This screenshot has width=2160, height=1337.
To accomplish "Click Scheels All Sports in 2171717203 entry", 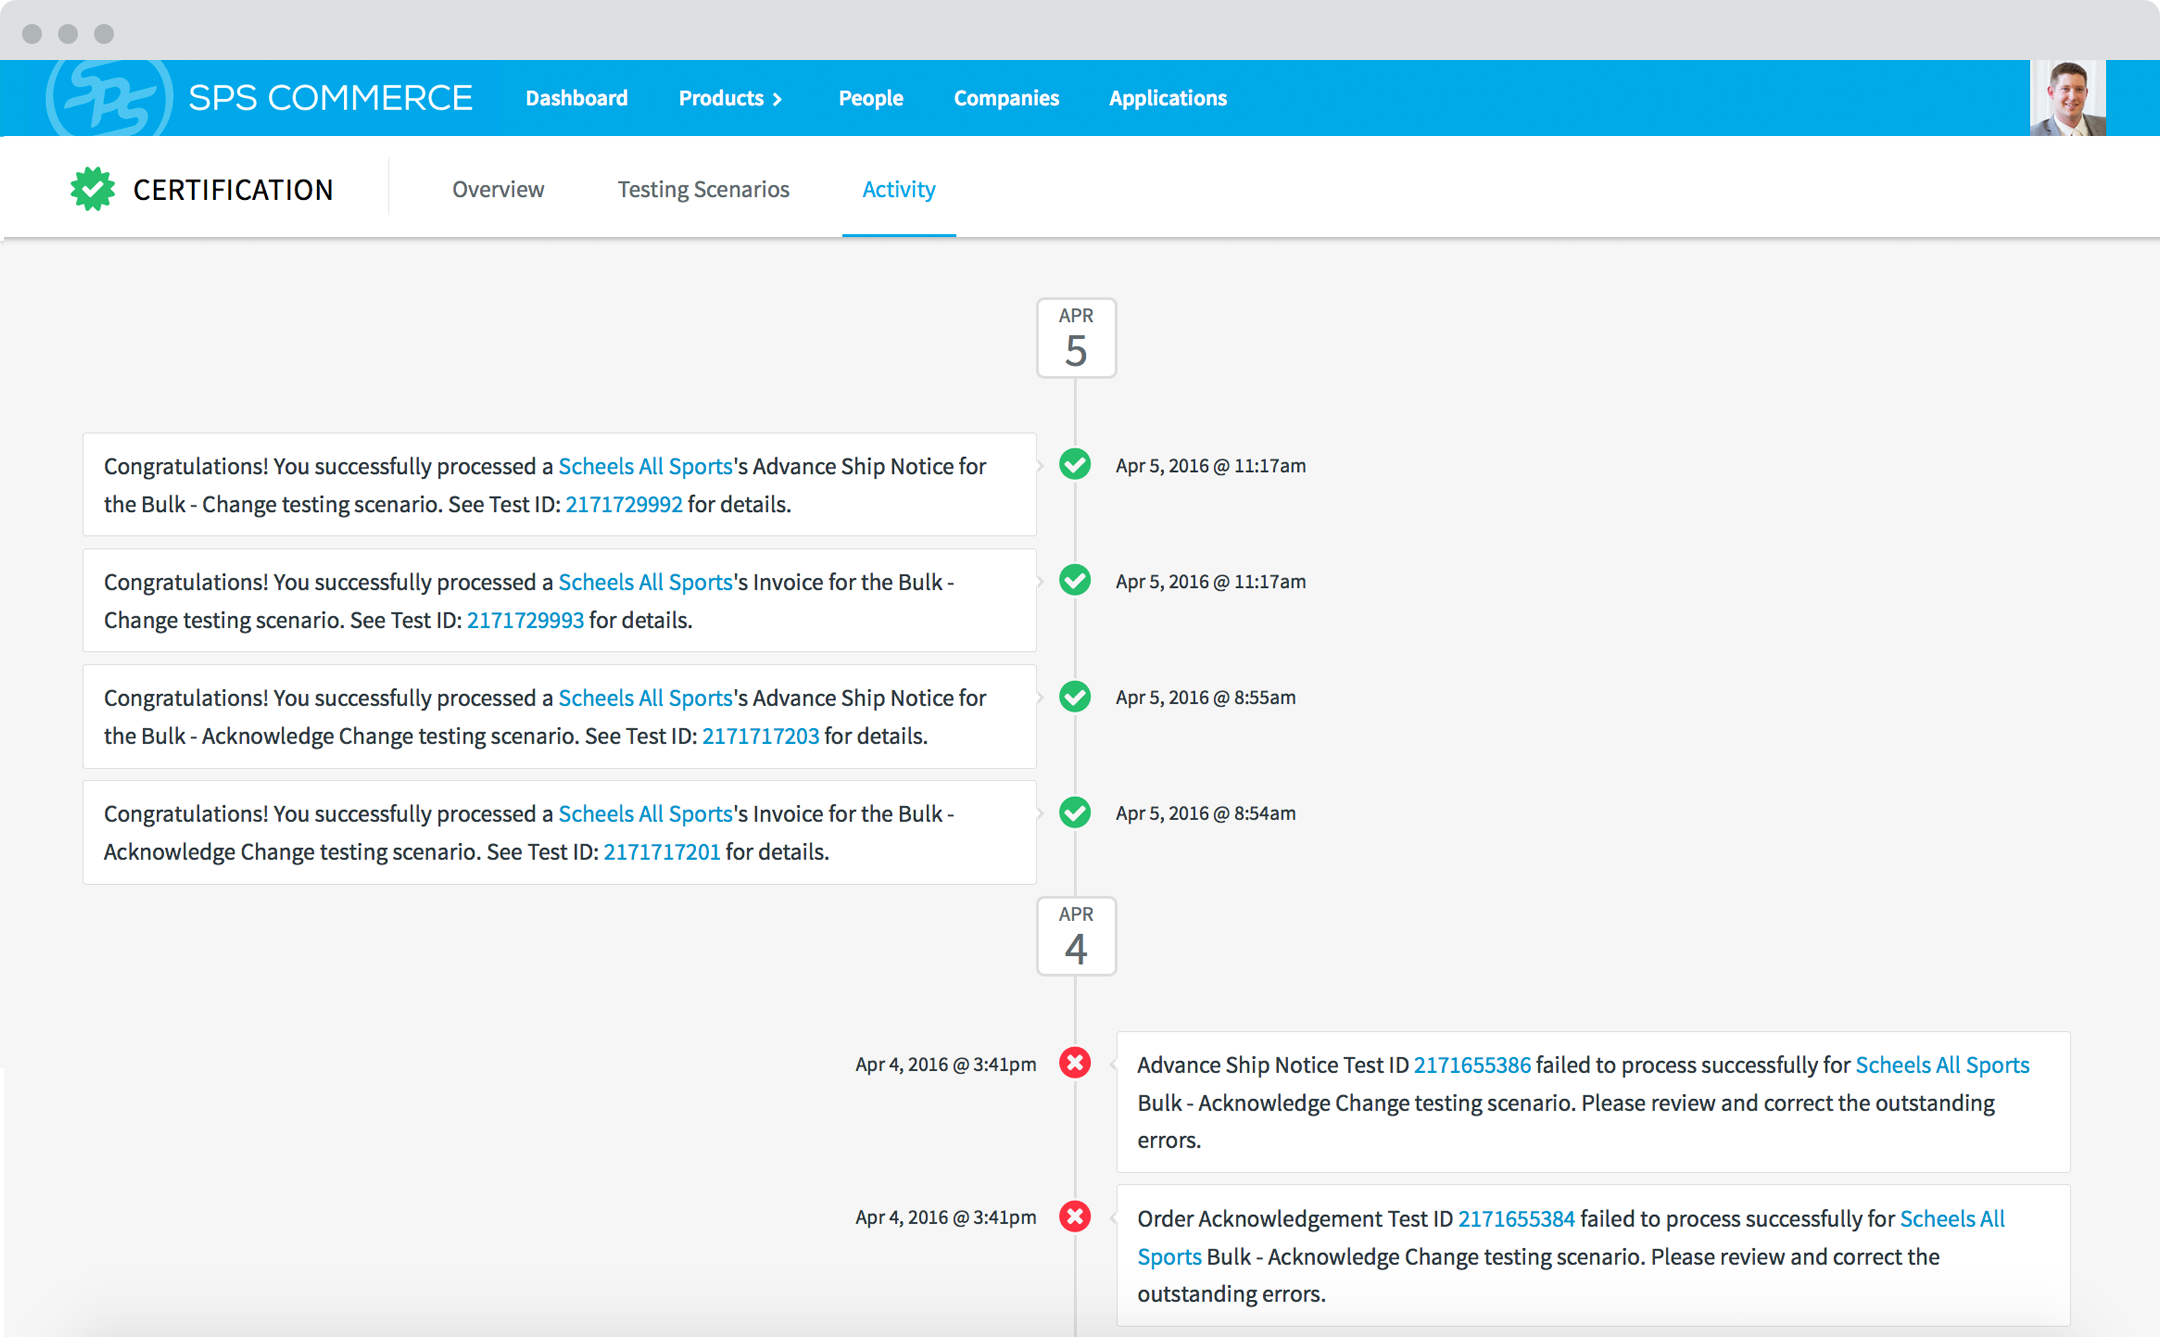I will point(645,698).
